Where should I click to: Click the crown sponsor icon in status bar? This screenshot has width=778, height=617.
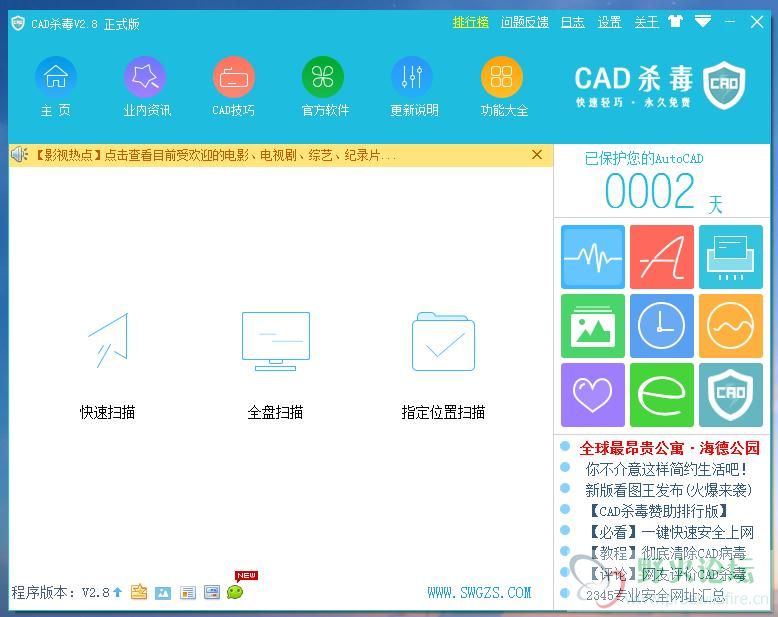pos(139,592)
